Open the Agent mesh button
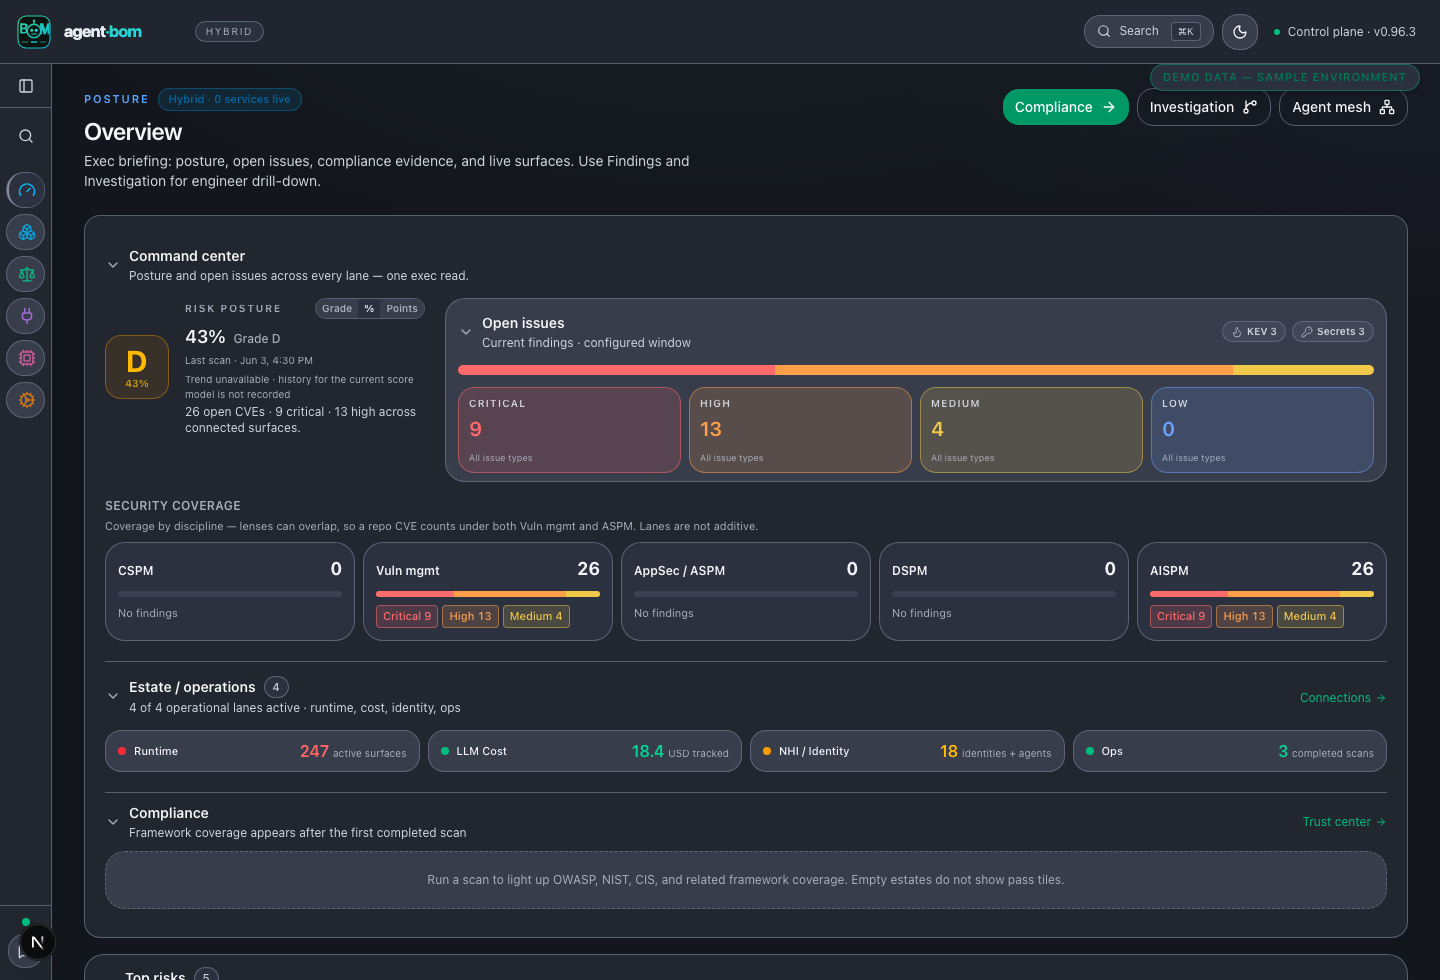This screenshot has width=1440, height=980. (x=1343, y=107)
